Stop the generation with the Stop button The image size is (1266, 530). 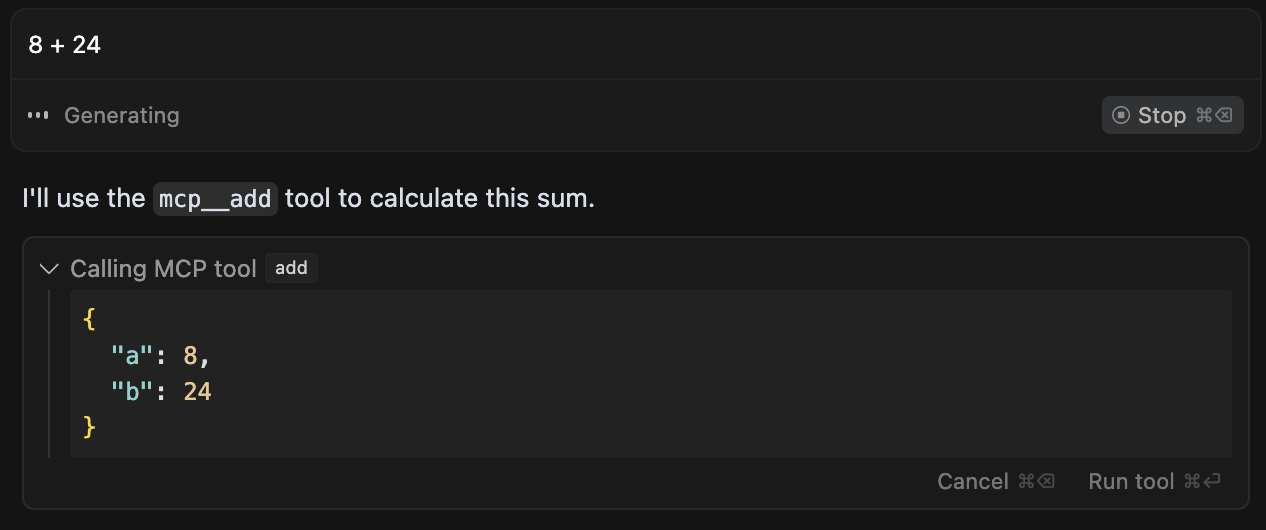1173,115
